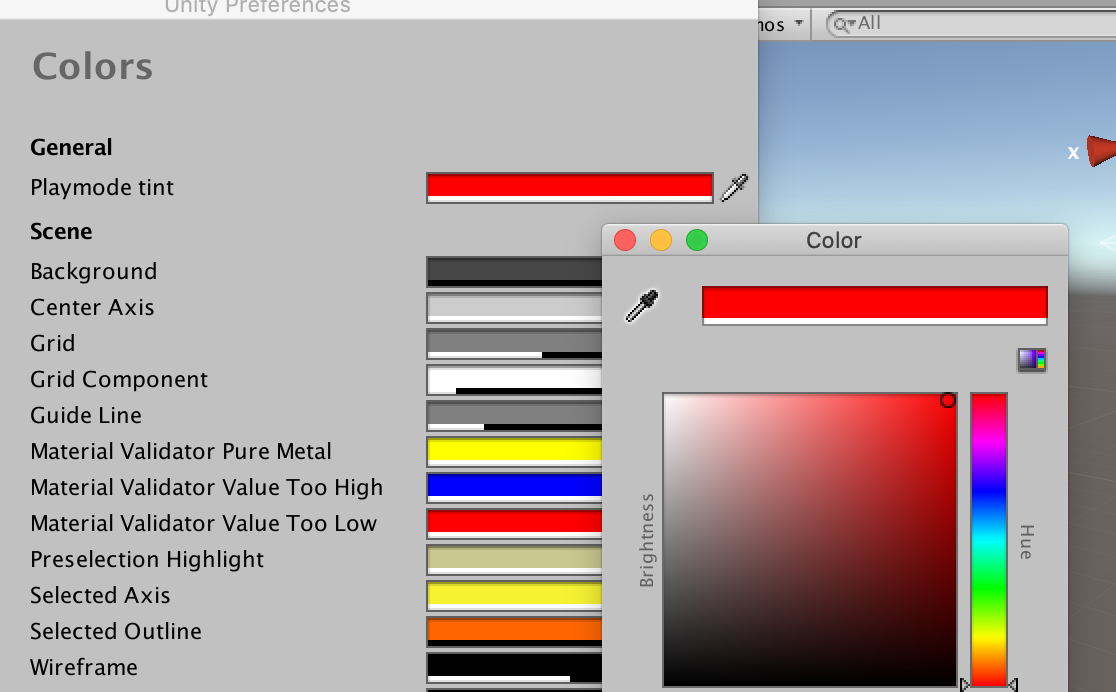Click the red X axis cone gizmo
Image resolution: width=1116 pixels, height=692 pixels.
point(1101,151)
